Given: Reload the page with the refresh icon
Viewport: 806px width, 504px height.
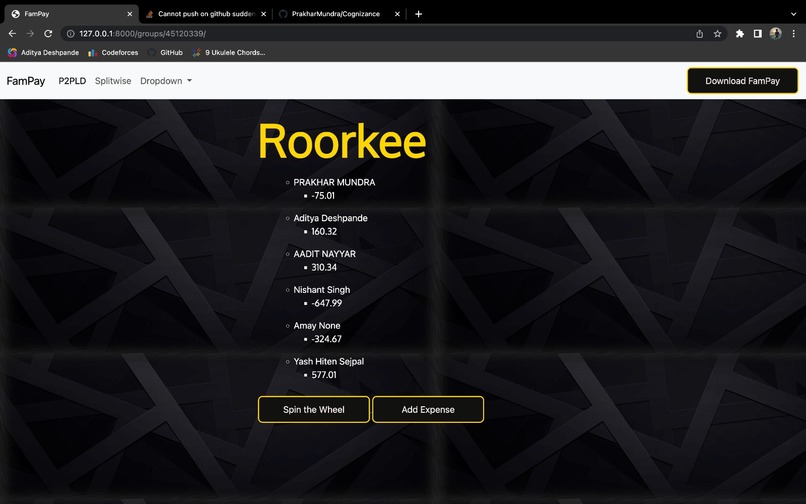Looking at the screenshot, I should click(x=48, y=33).
